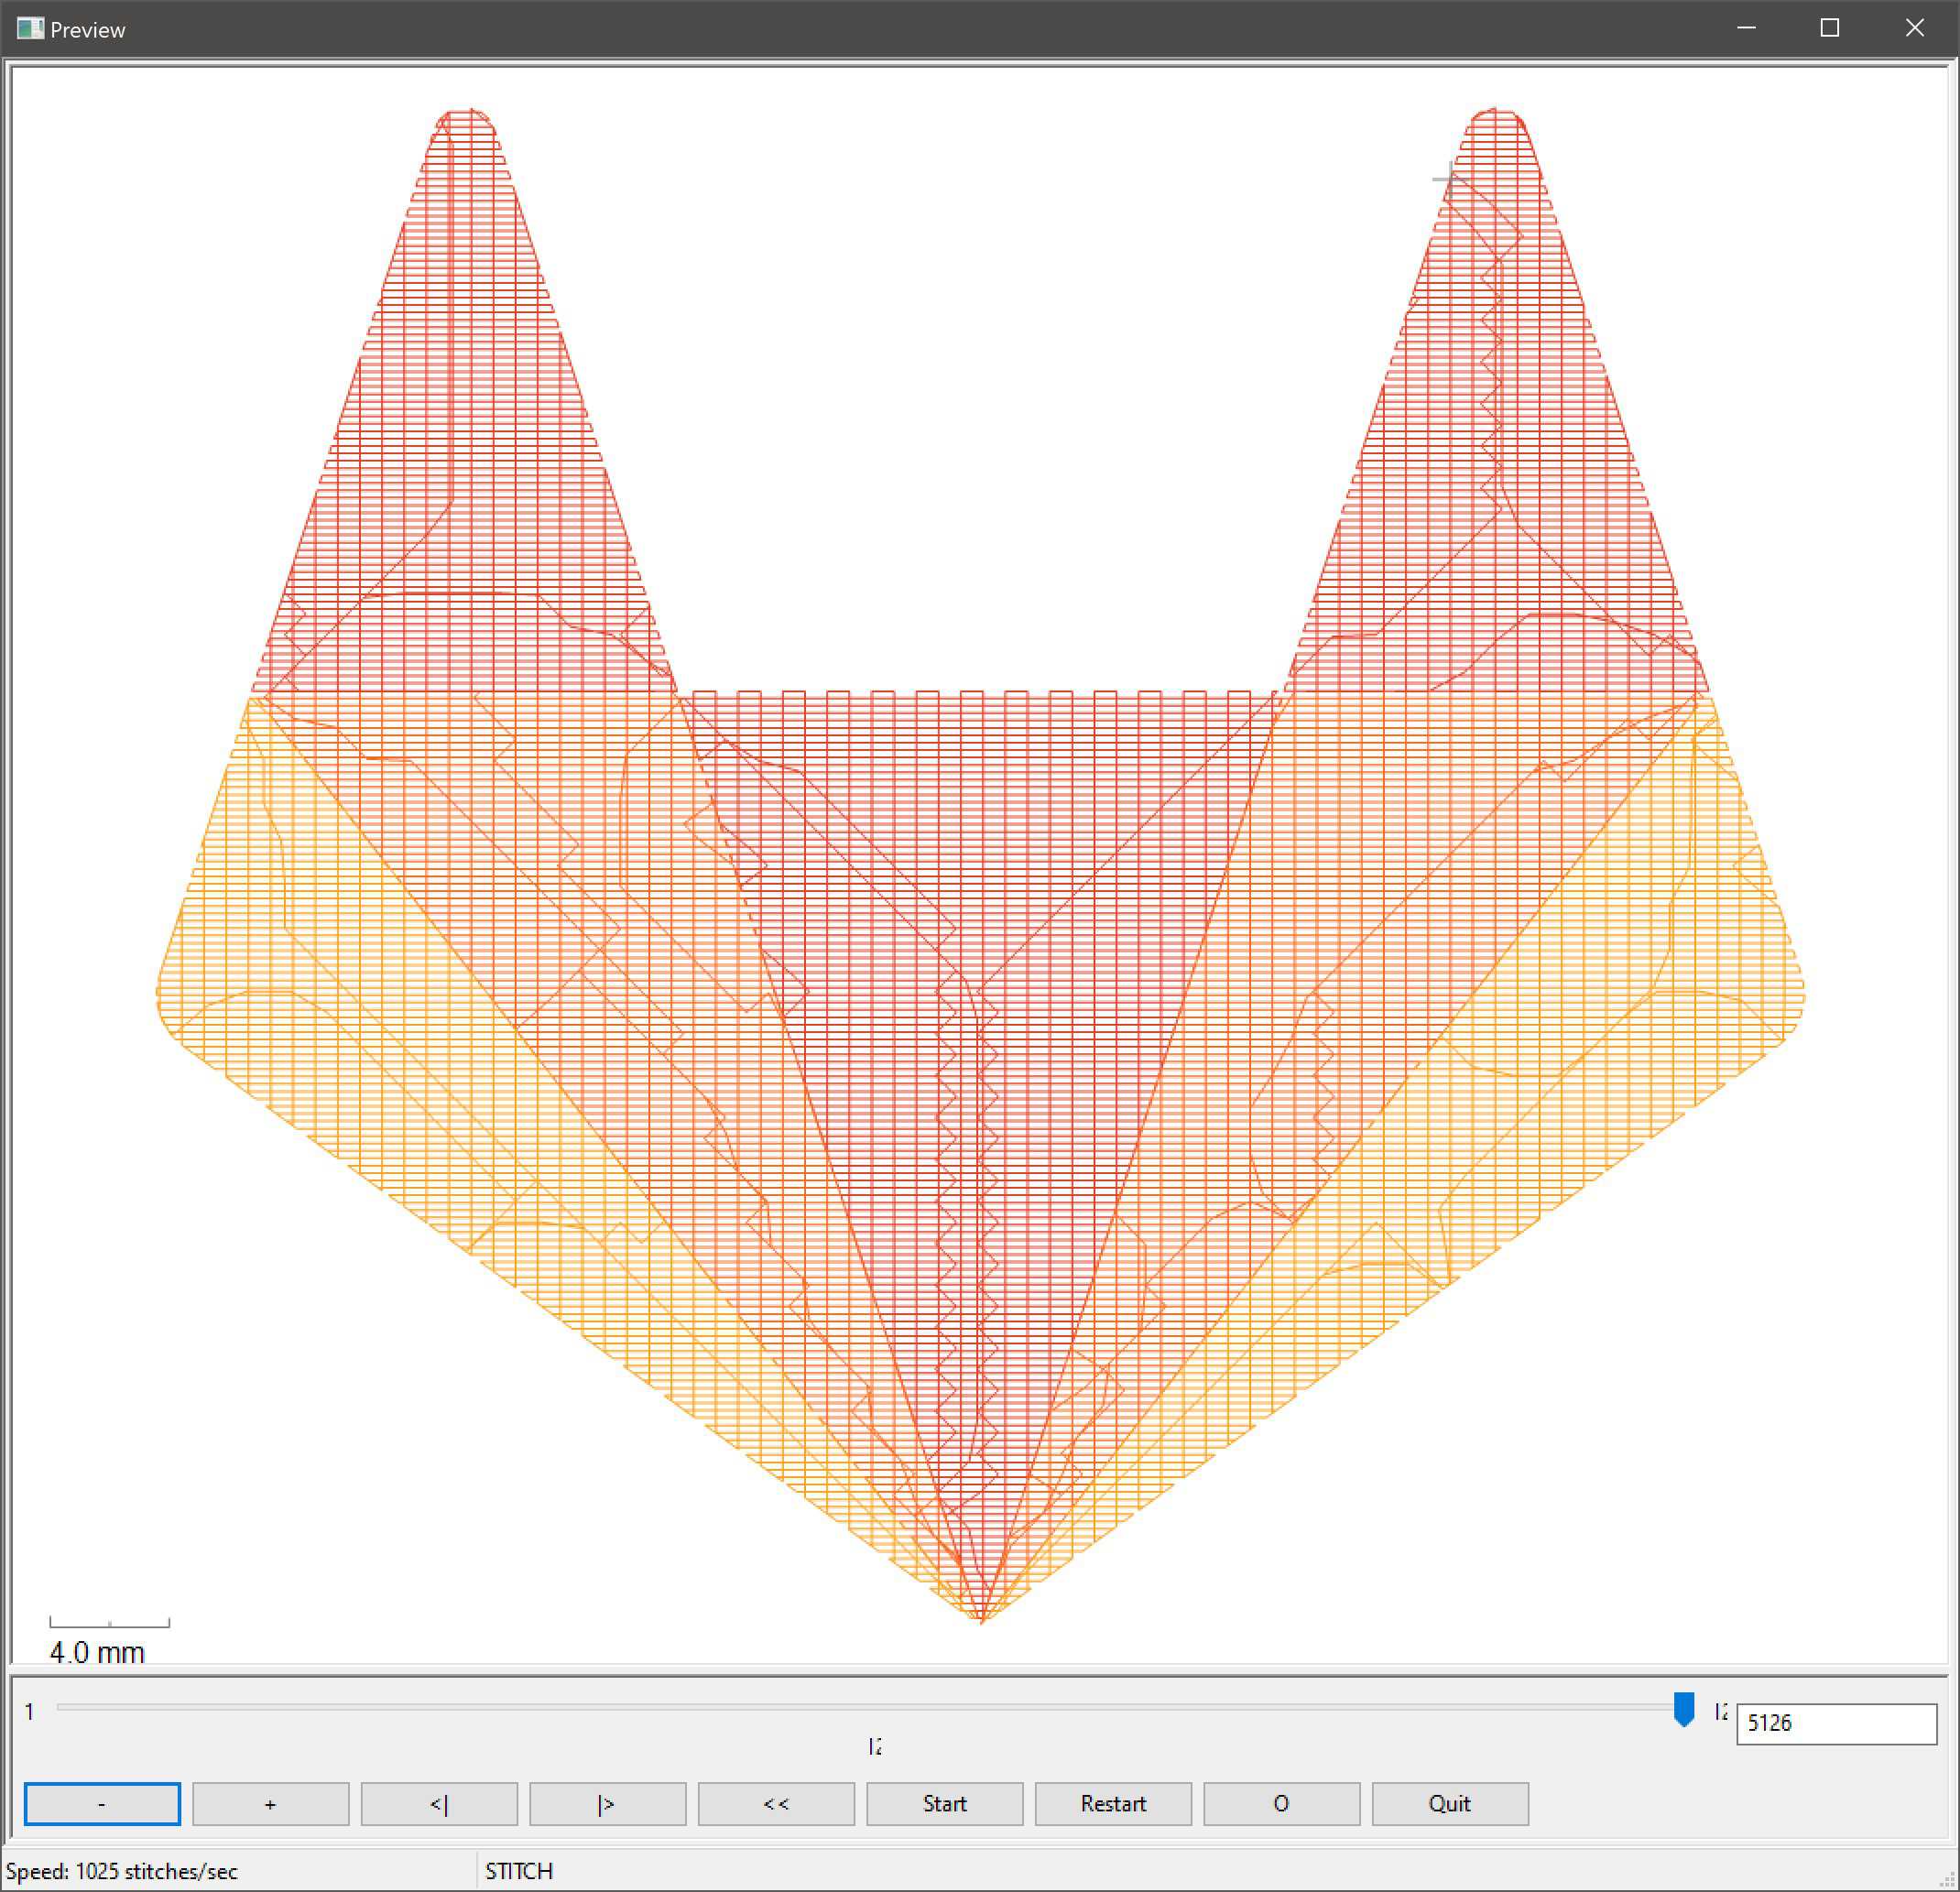Close the Preview window

click(x=1914, y=28)
